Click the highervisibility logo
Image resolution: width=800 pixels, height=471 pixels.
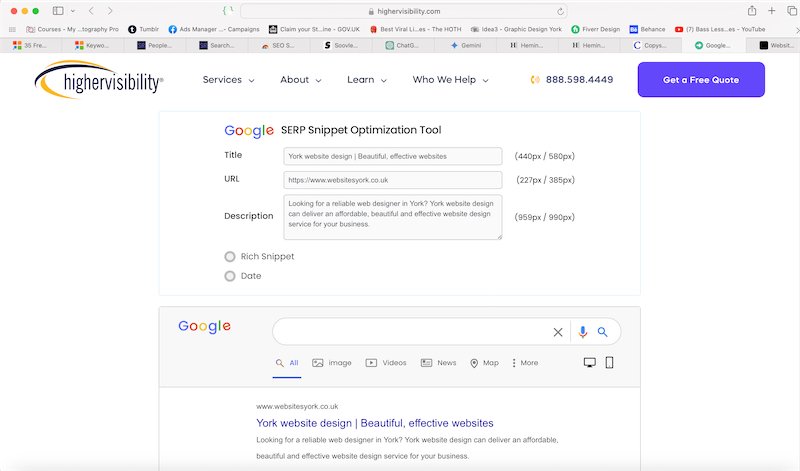[x=98, y=80]
